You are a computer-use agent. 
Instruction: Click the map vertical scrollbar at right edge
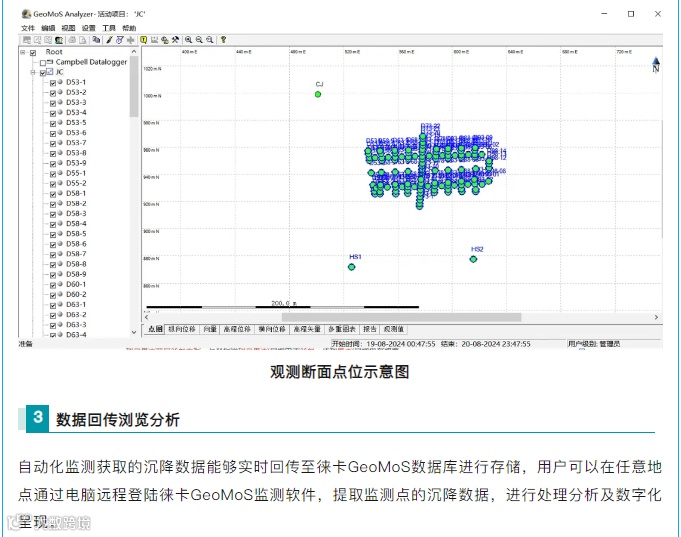(661, 179)
